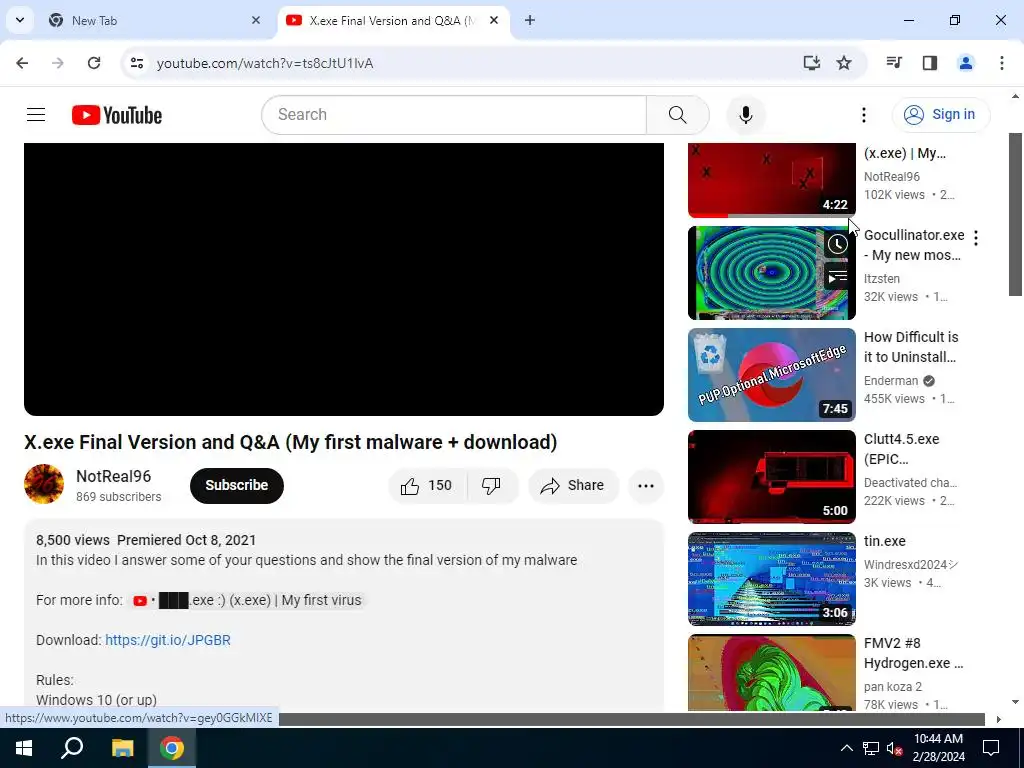1024x768 pixels.
Task: Open Clutt4.5.exe video thumbnail
Action: [x=771, y=477]
